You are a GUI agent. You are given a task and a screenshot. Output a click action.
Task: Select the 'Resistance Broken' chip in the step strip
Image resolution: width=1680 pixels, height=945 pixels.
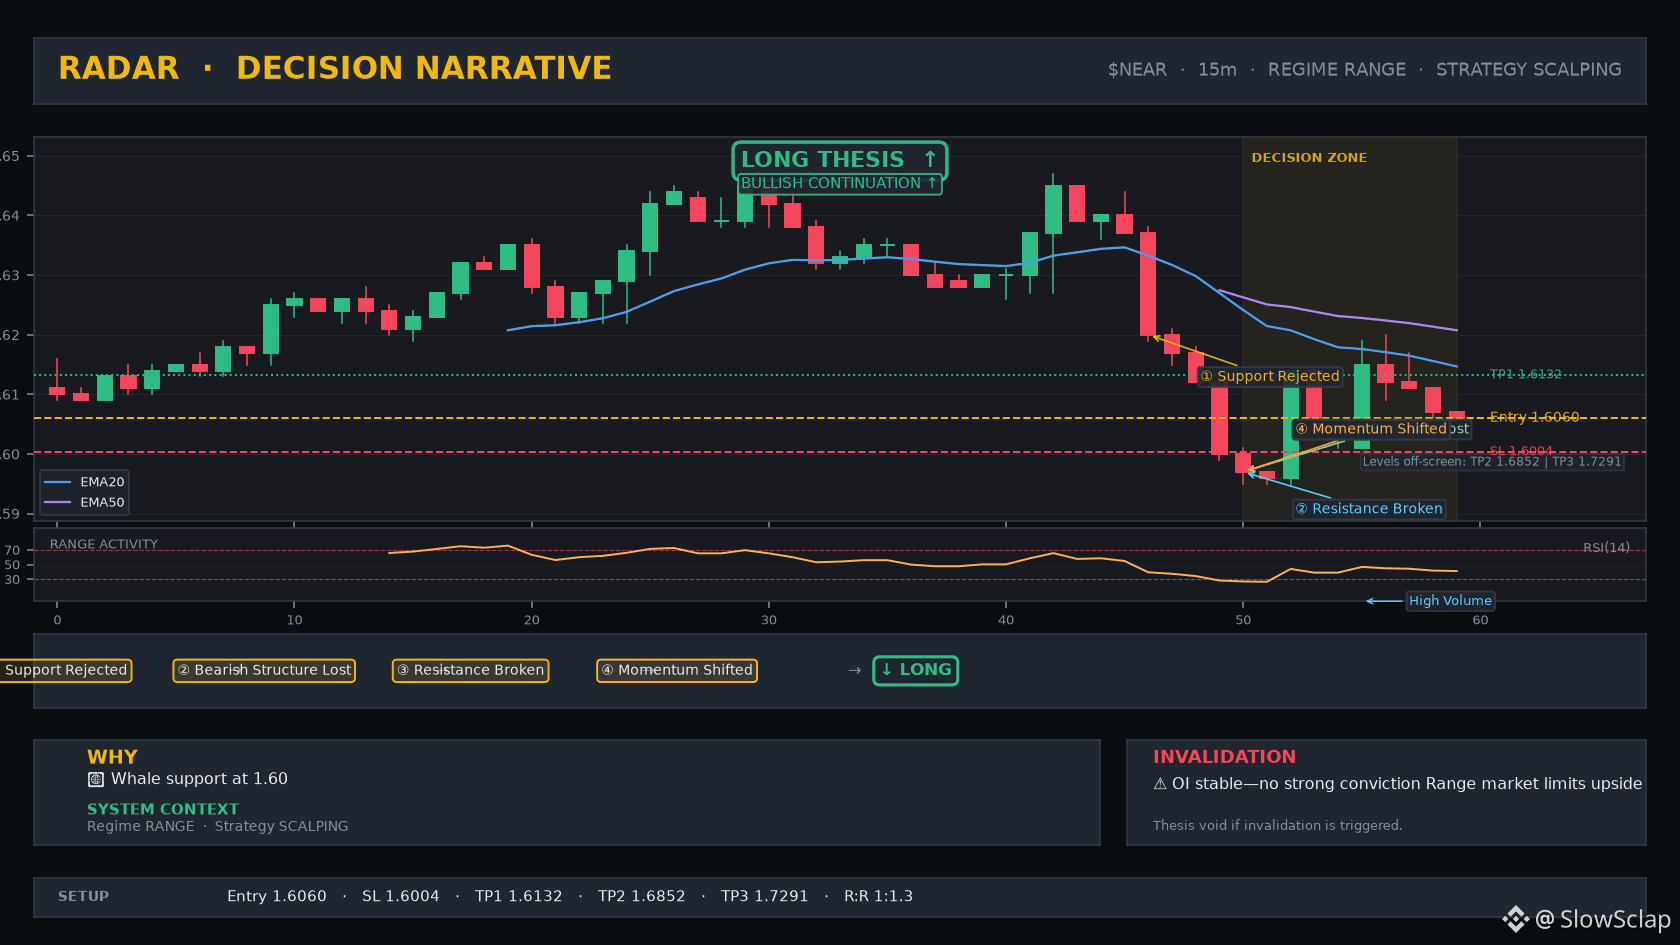tap(470, 670)
